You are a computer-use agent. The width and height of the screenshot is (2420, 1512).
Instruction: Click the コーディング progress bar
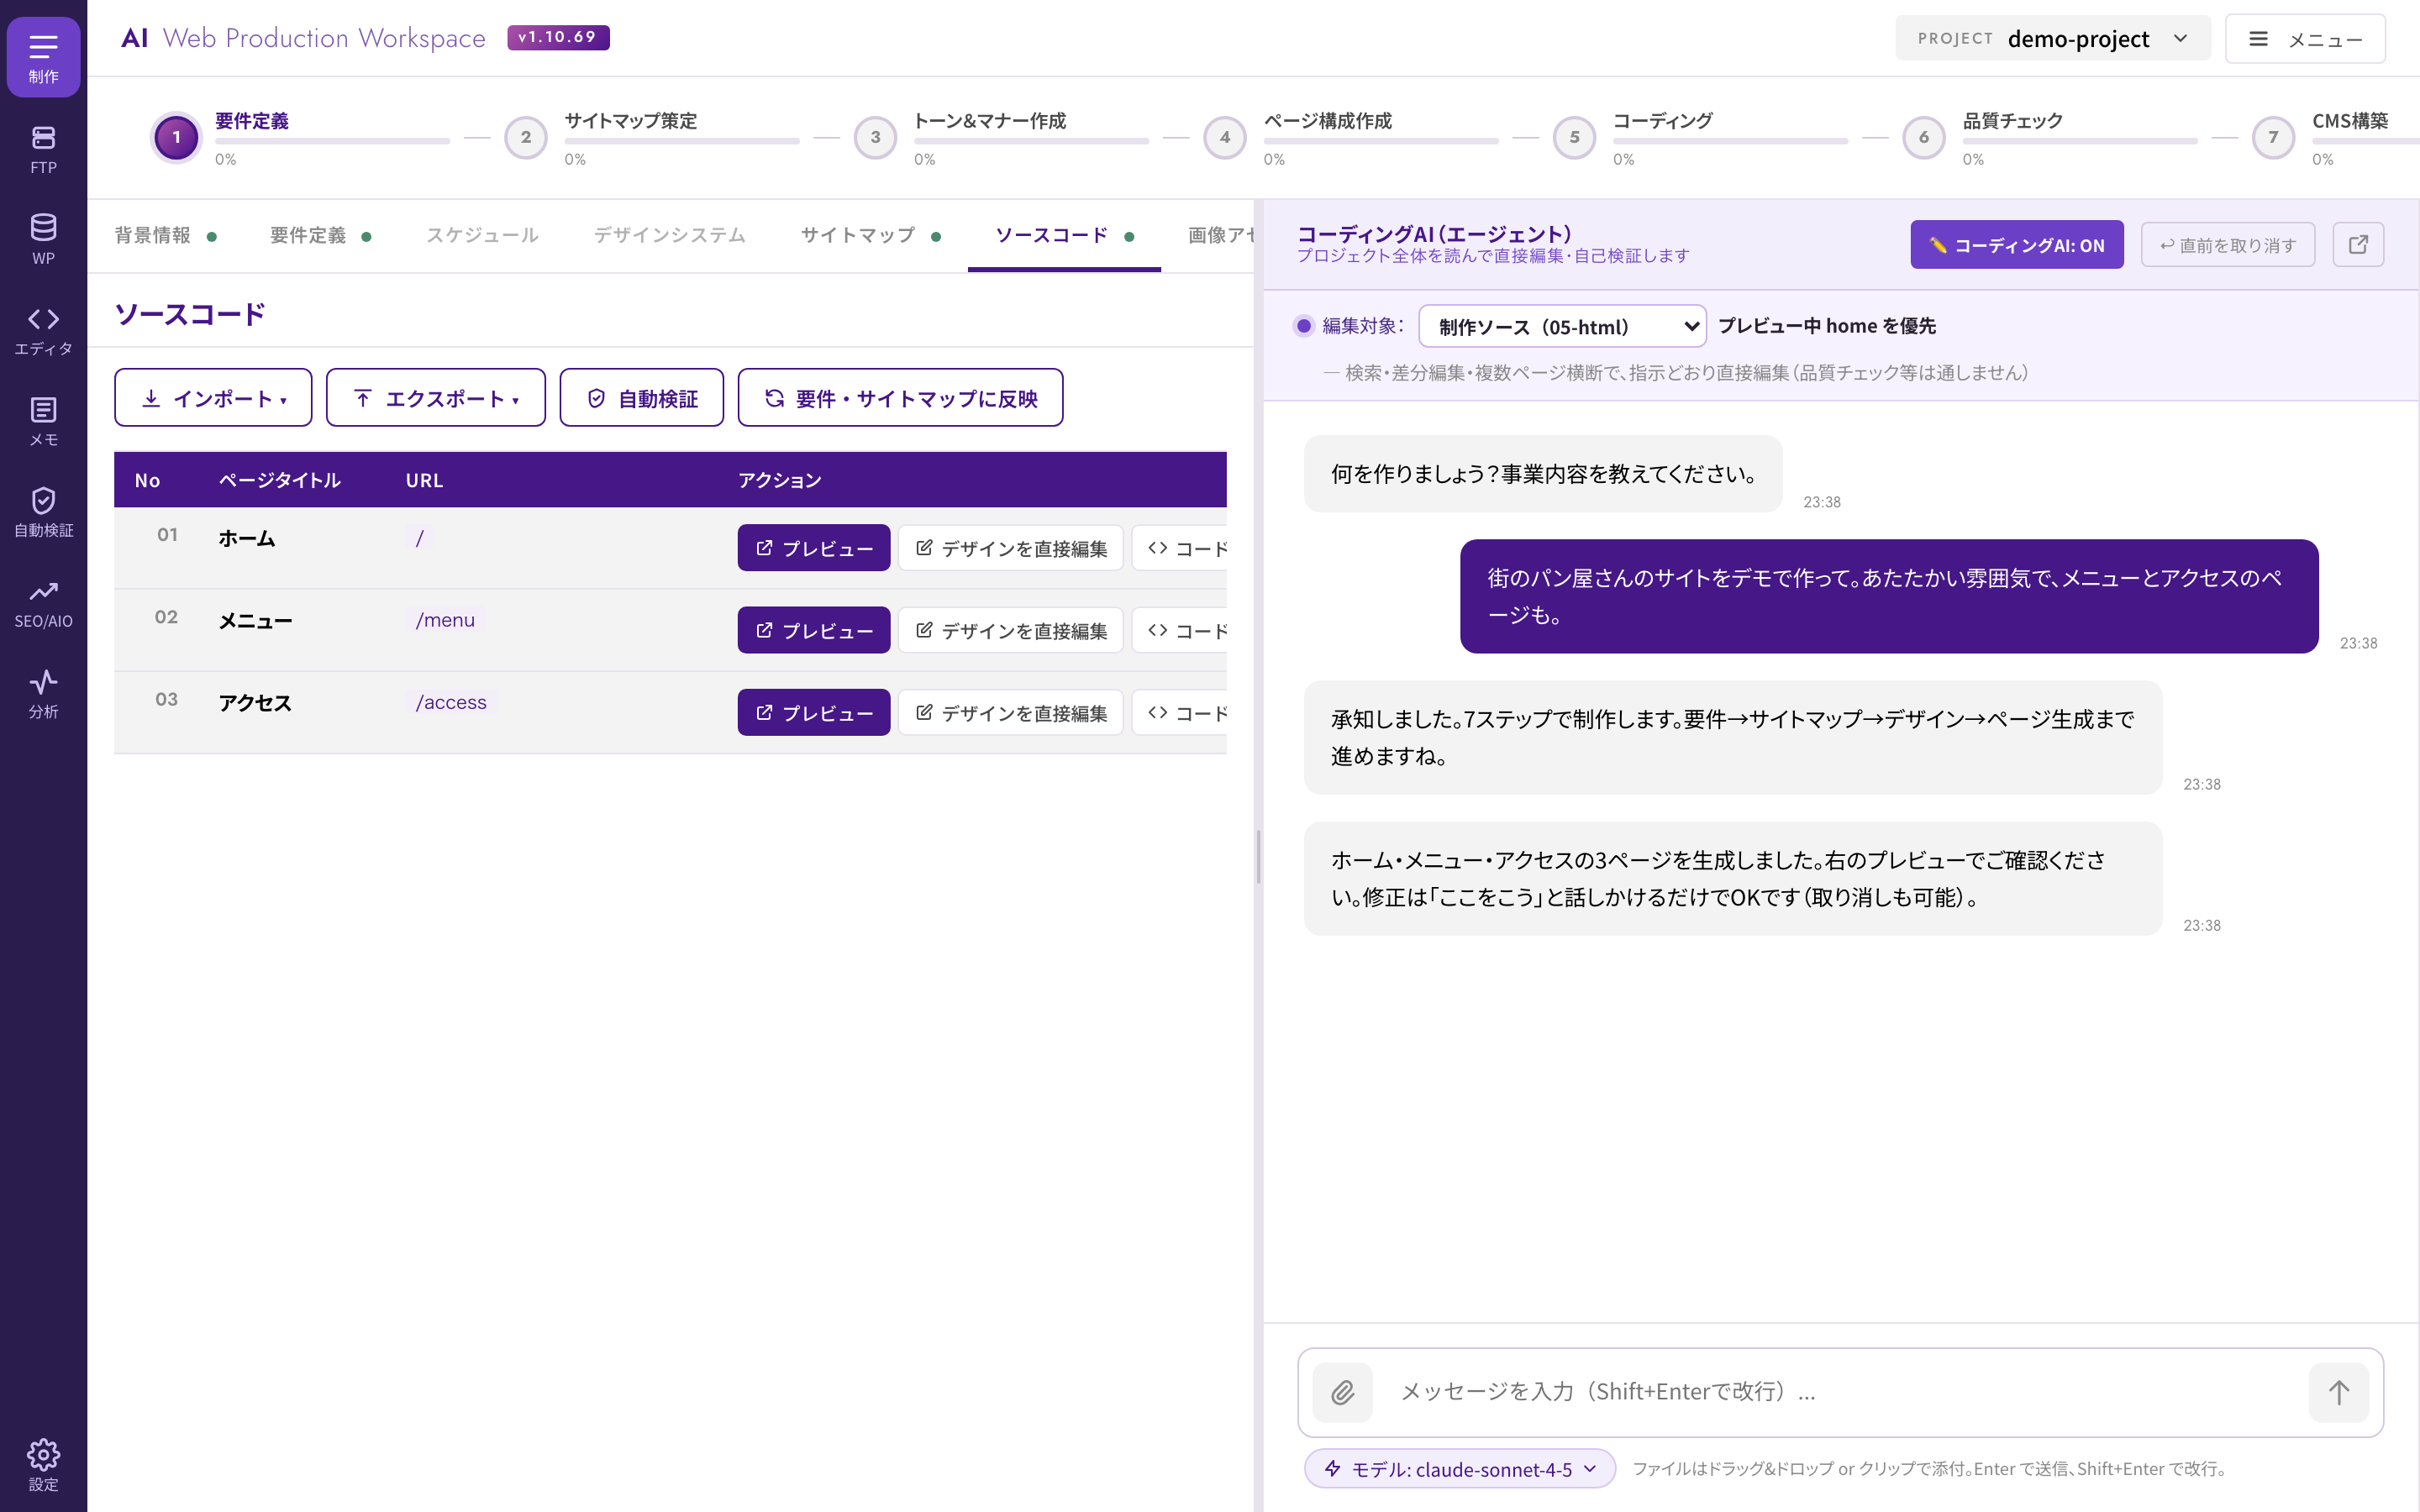(x=1730, y=141)
